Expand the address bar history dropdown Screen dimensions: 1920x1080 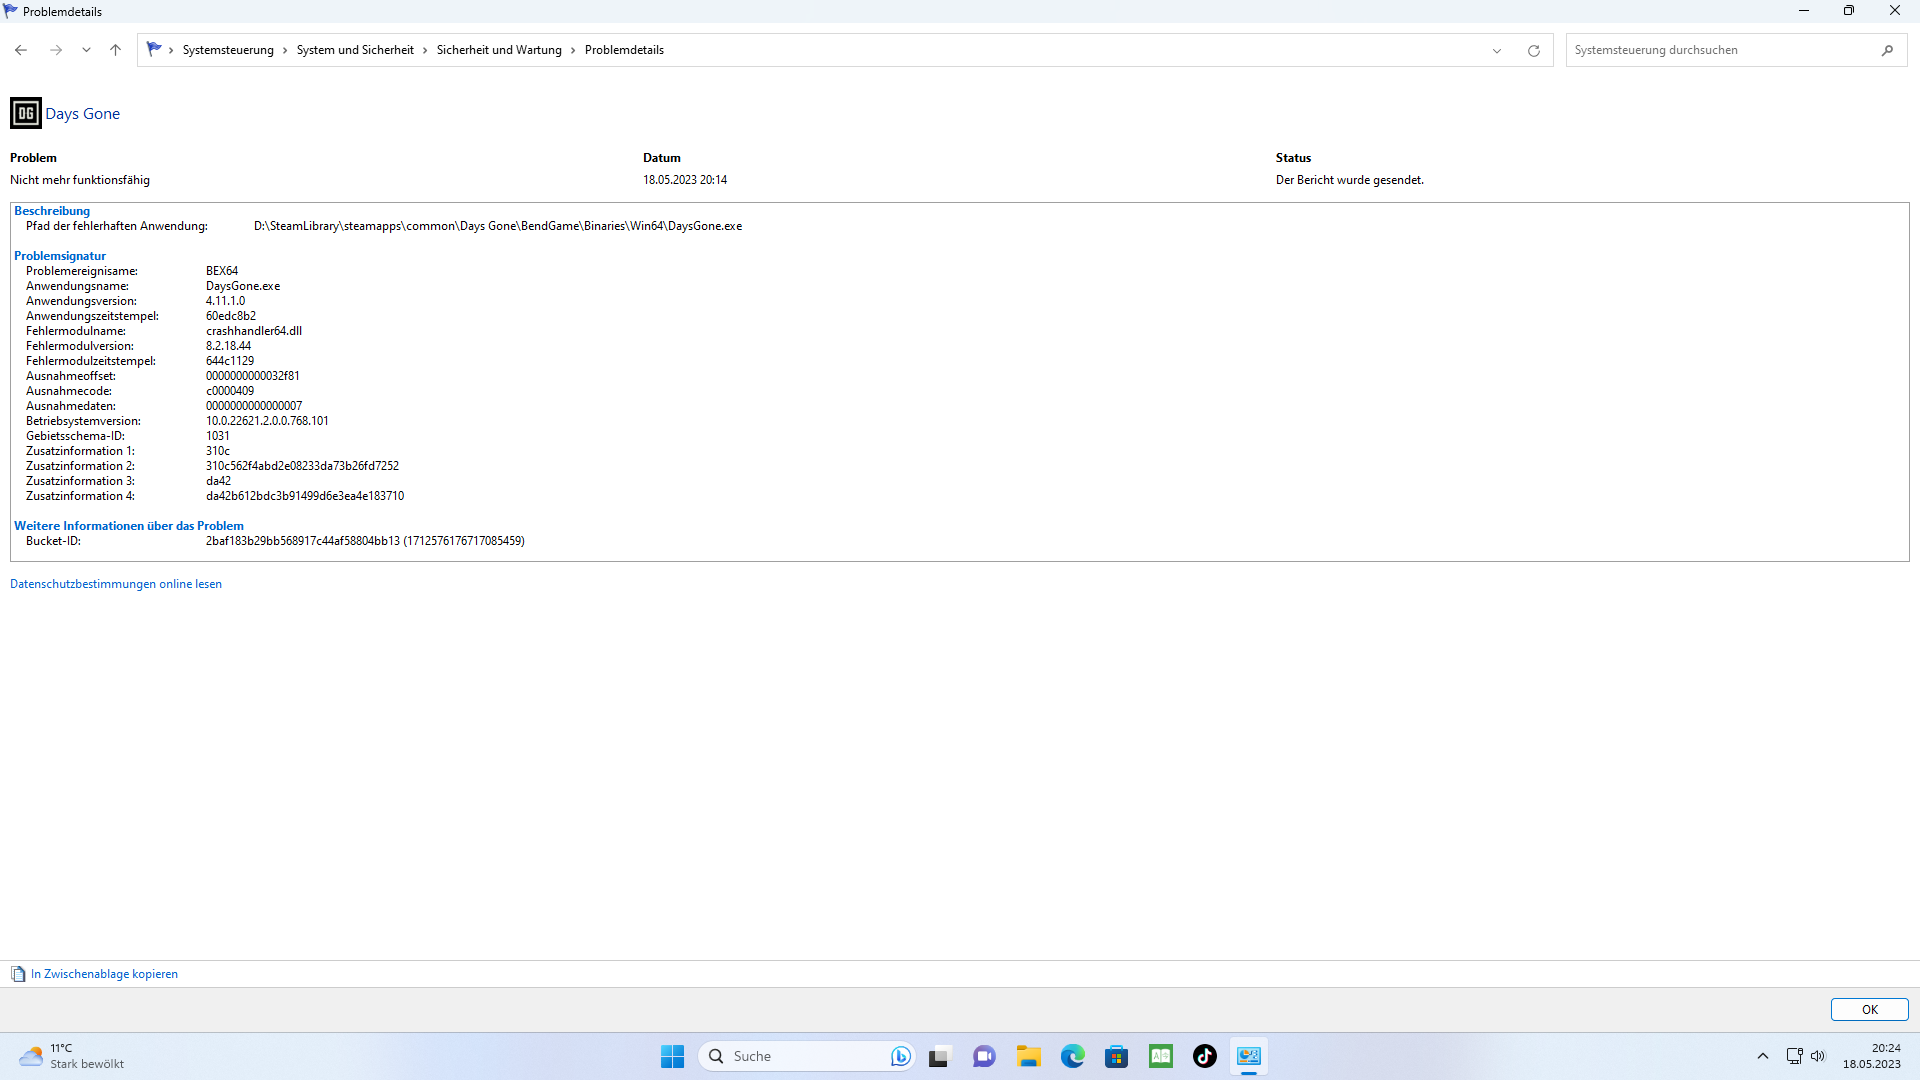[x=1497, y=51]
